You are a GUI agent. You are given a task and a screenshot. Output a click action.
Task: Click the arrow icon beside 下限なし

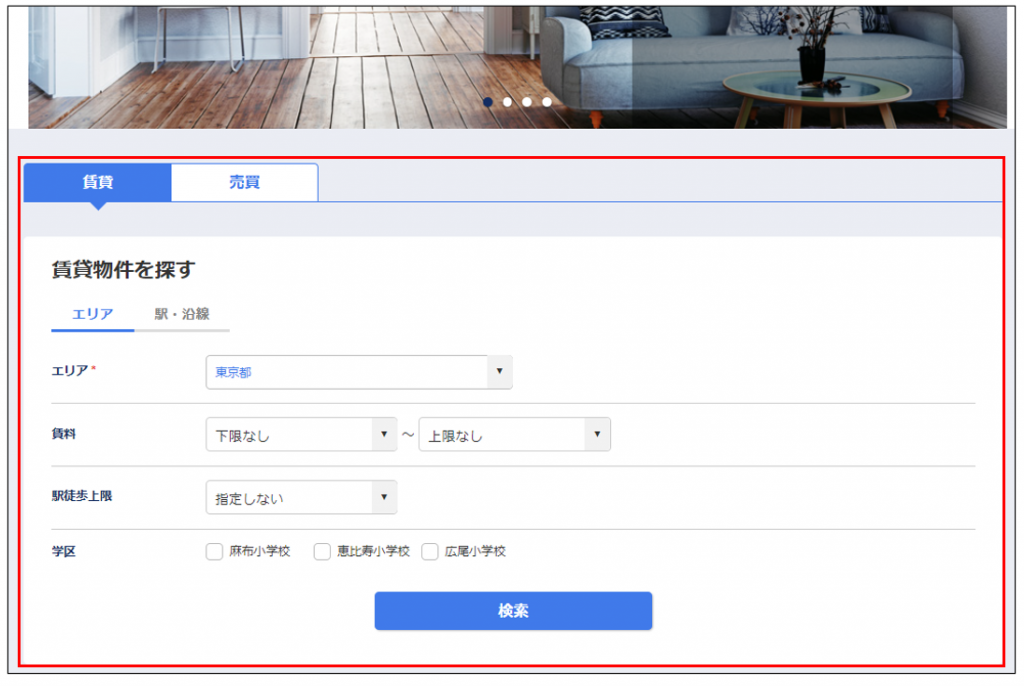coord(384,435)
